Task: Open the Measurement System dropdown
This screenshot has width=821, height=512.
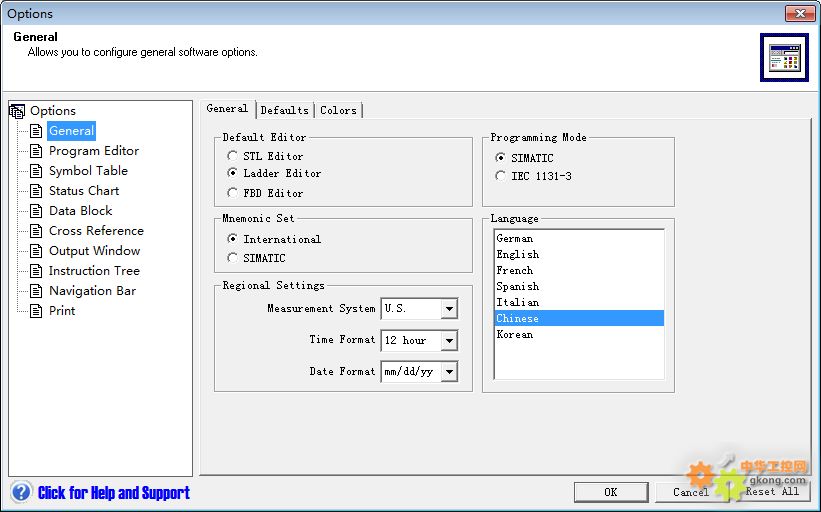Action: [x=449, y=309]
